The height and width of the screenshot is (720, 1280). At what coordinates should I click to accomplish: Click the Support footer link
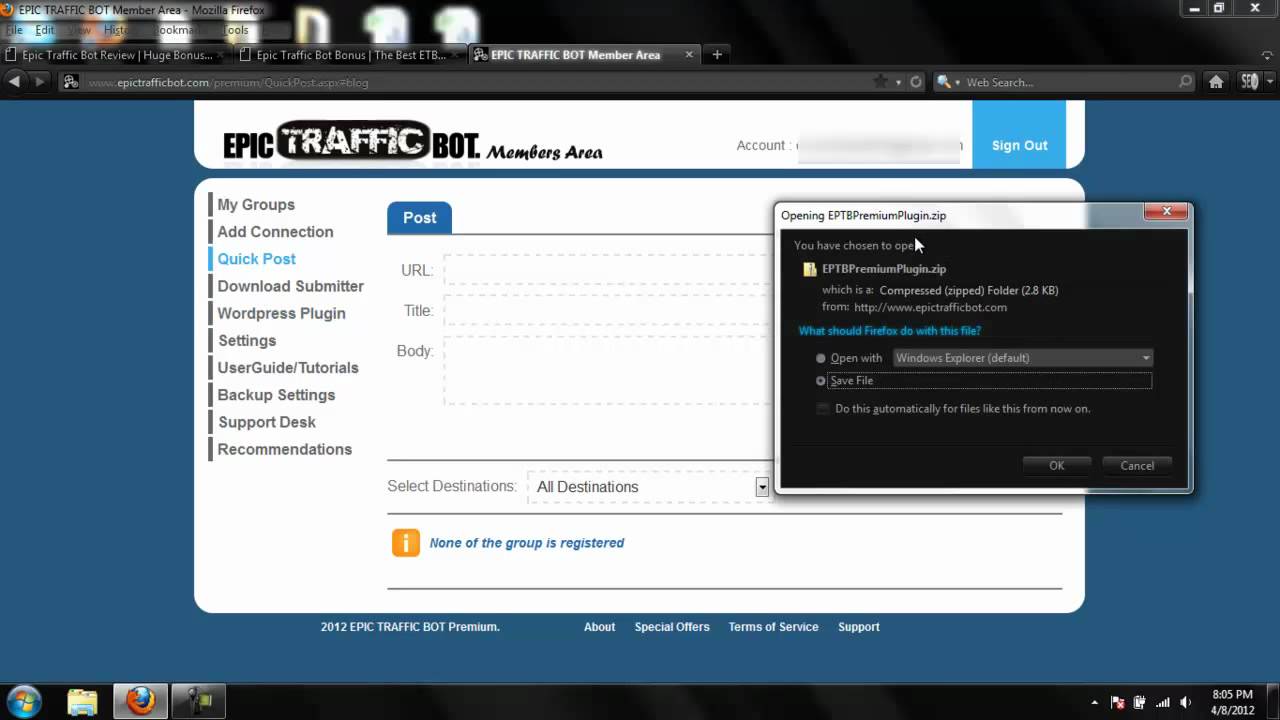(859, 627)
